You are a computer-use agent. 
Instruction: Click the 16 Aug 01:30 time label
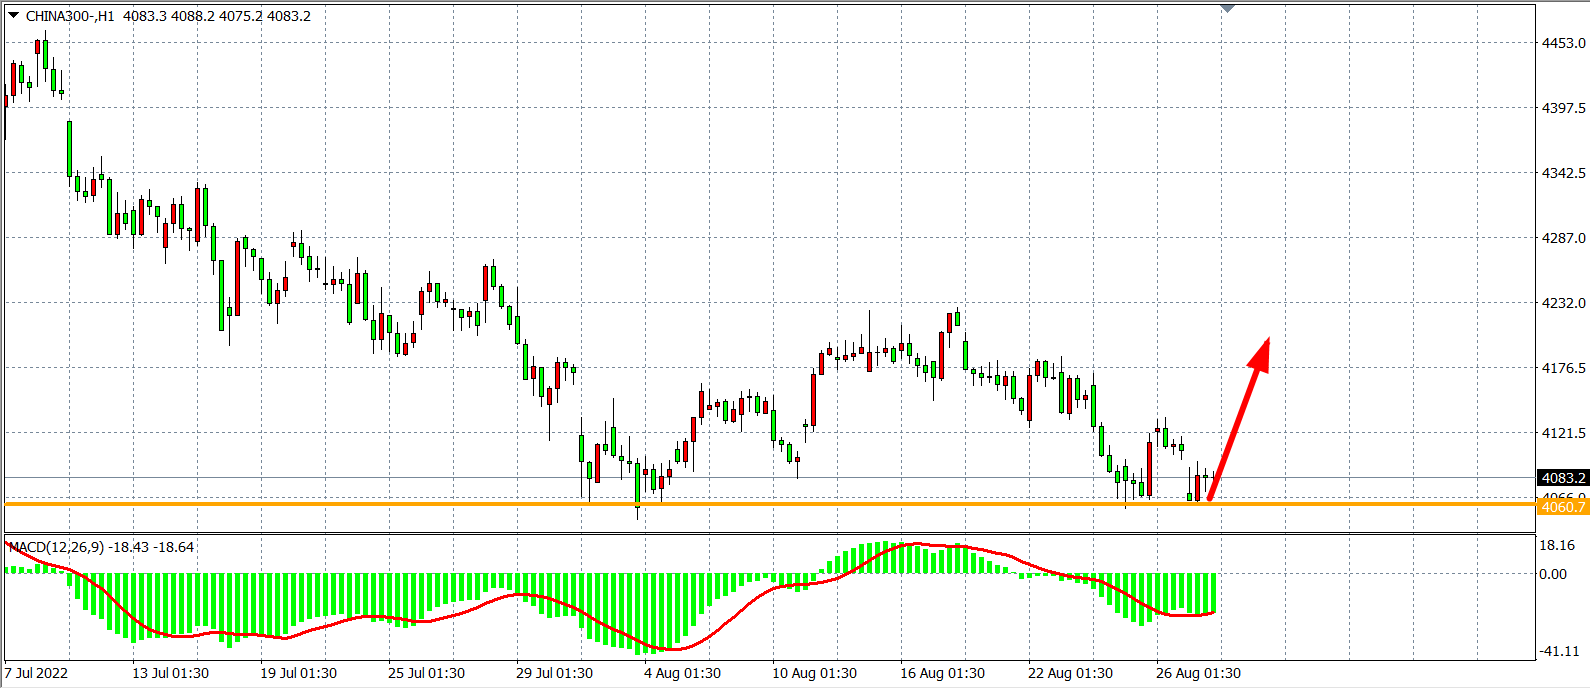(942, 673)
